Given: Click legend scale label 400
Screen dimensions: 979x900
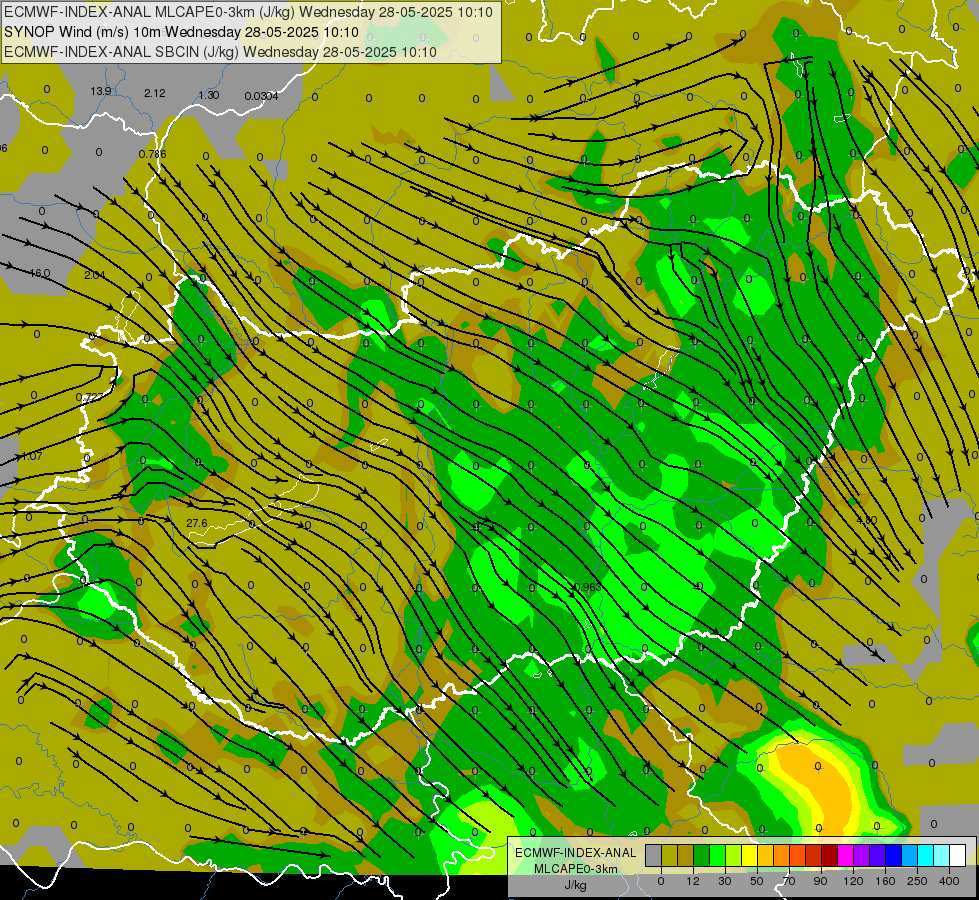Looking at the screenshot, I should coord(949,881).
